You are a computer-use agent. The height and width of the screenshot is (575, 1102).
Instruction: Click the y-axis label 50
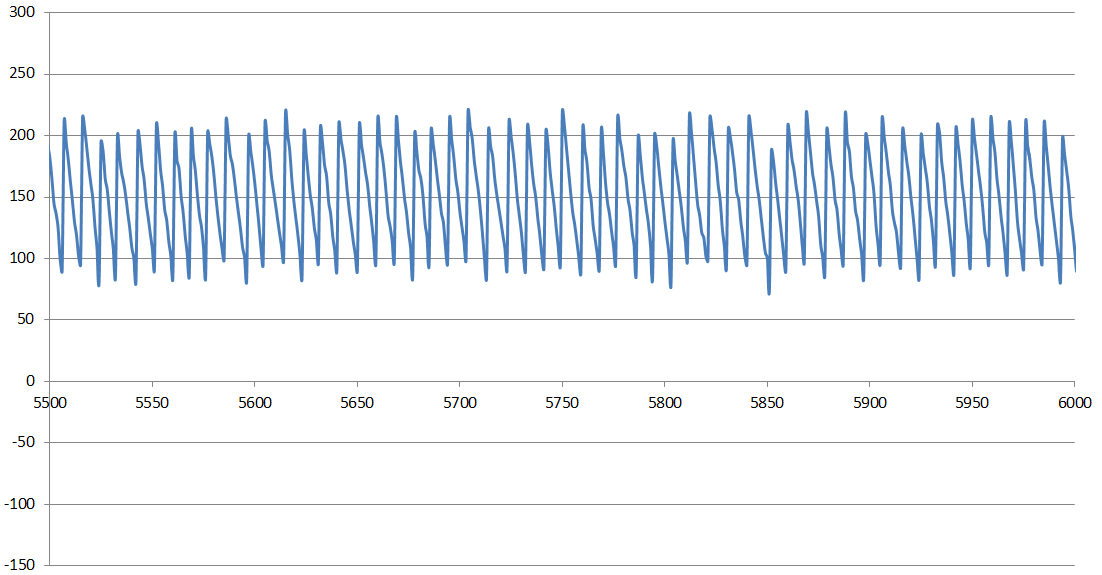point(26,319)
